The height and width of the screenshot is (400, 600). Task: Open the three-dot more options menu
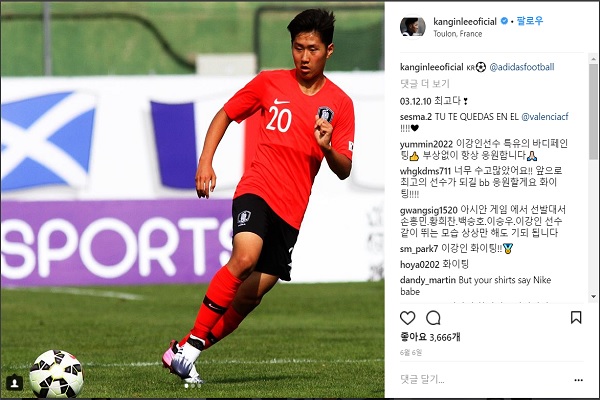click(x=579, y=380)
